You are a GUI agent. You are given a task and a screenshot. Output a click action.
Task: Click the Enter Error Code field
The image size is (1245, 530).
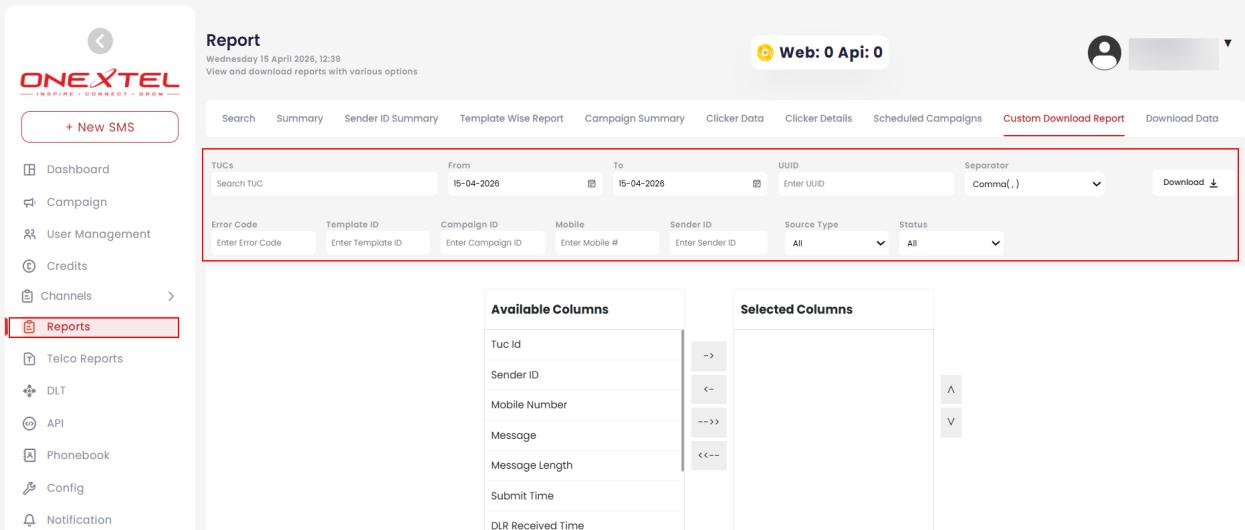263,243
